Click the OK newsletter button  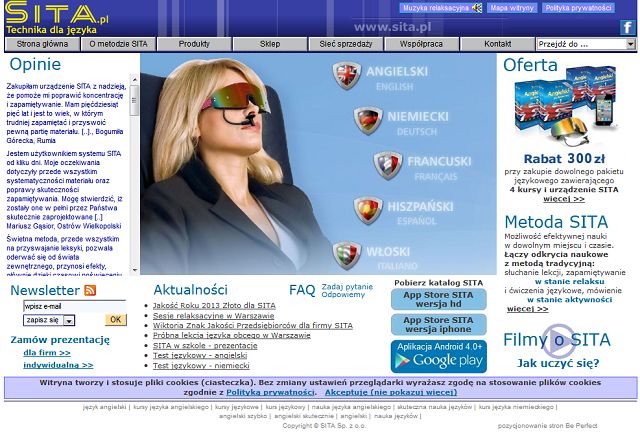[116, 320]
